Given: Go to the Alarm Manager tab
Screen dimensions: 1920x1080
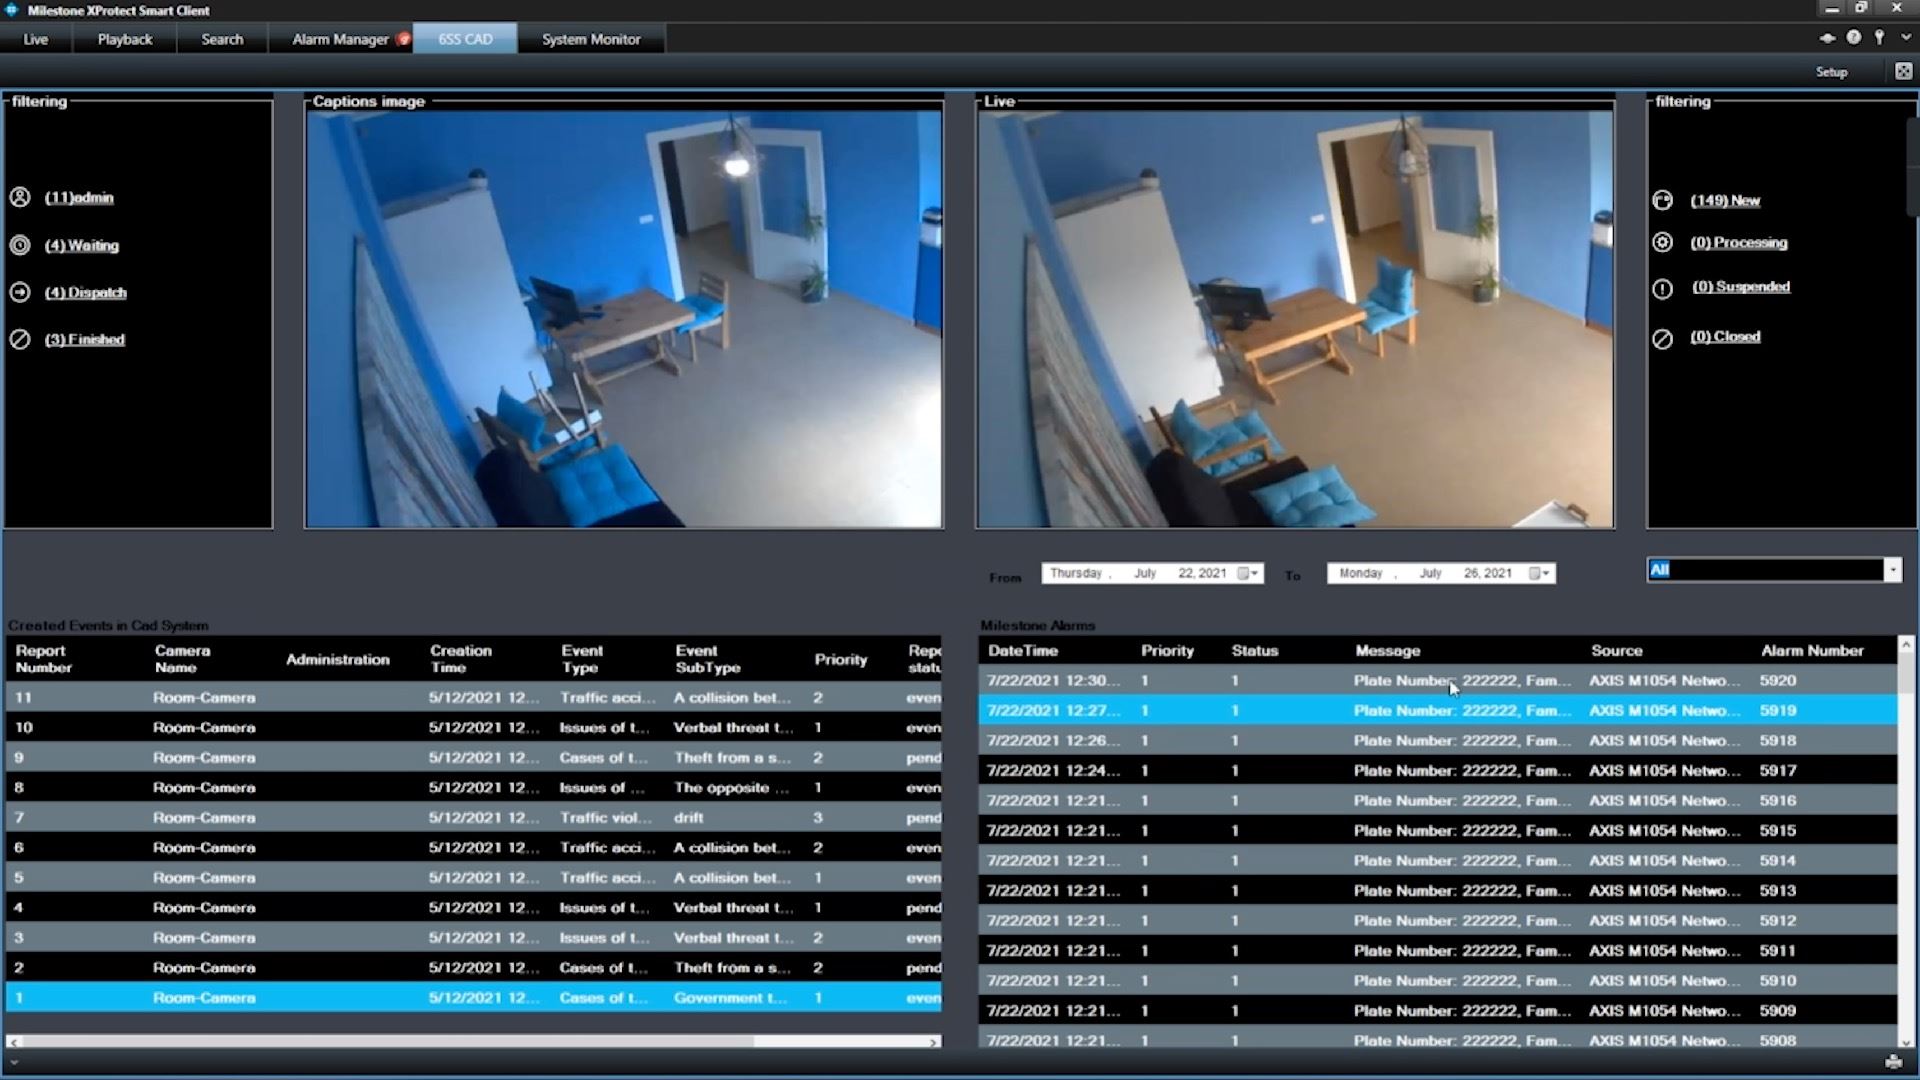Looking at the screenshot, I should coord(340,39).
